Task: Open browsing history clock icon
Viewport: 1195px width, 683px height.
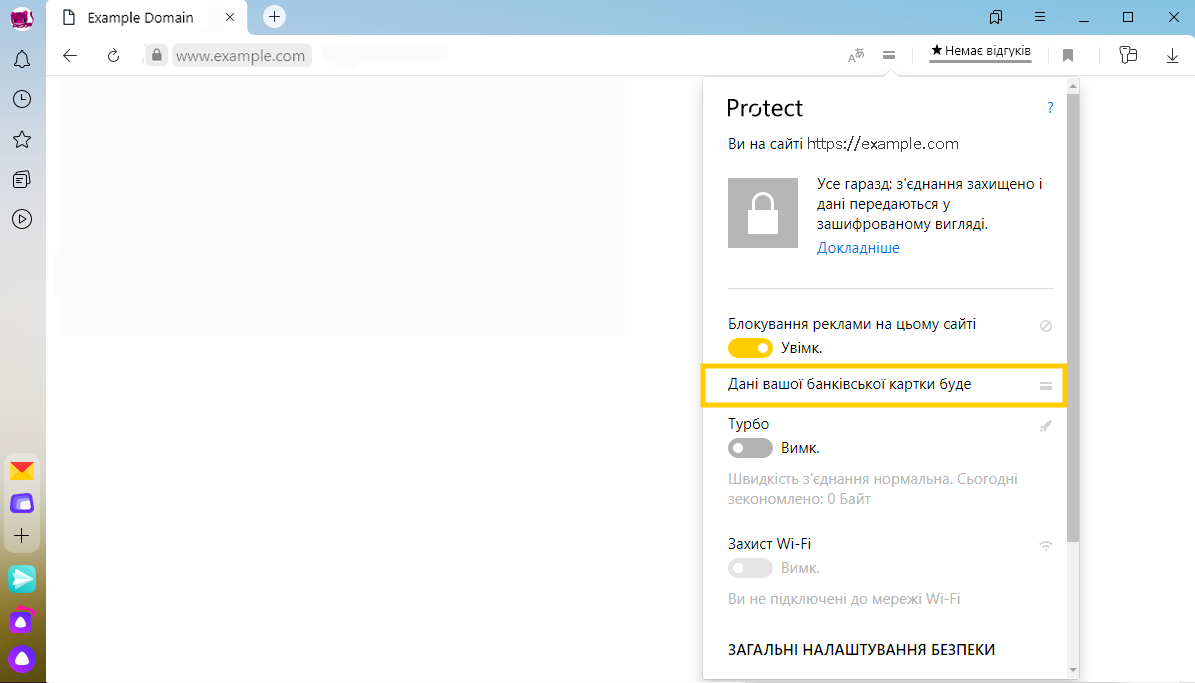Action: point(22,99)
